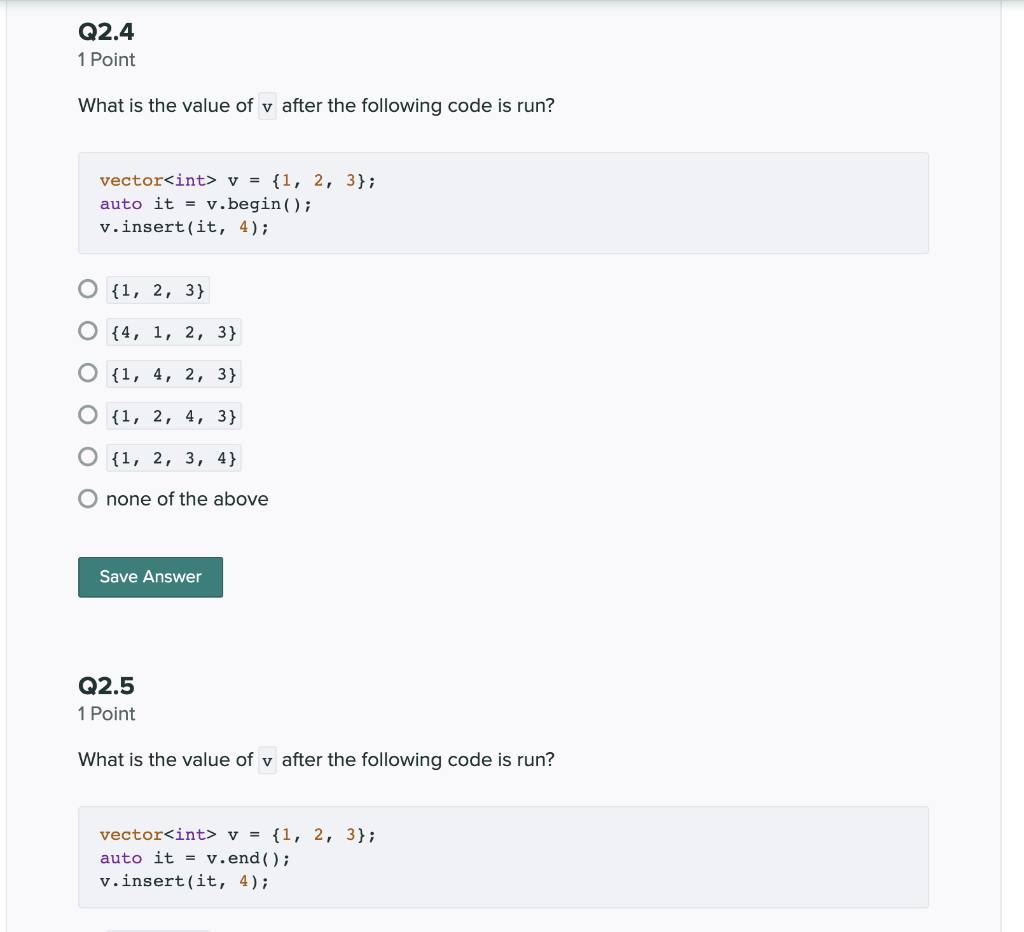Click the Save Answer button for Q2.4
1024x932 pixels.
[150, 577]
